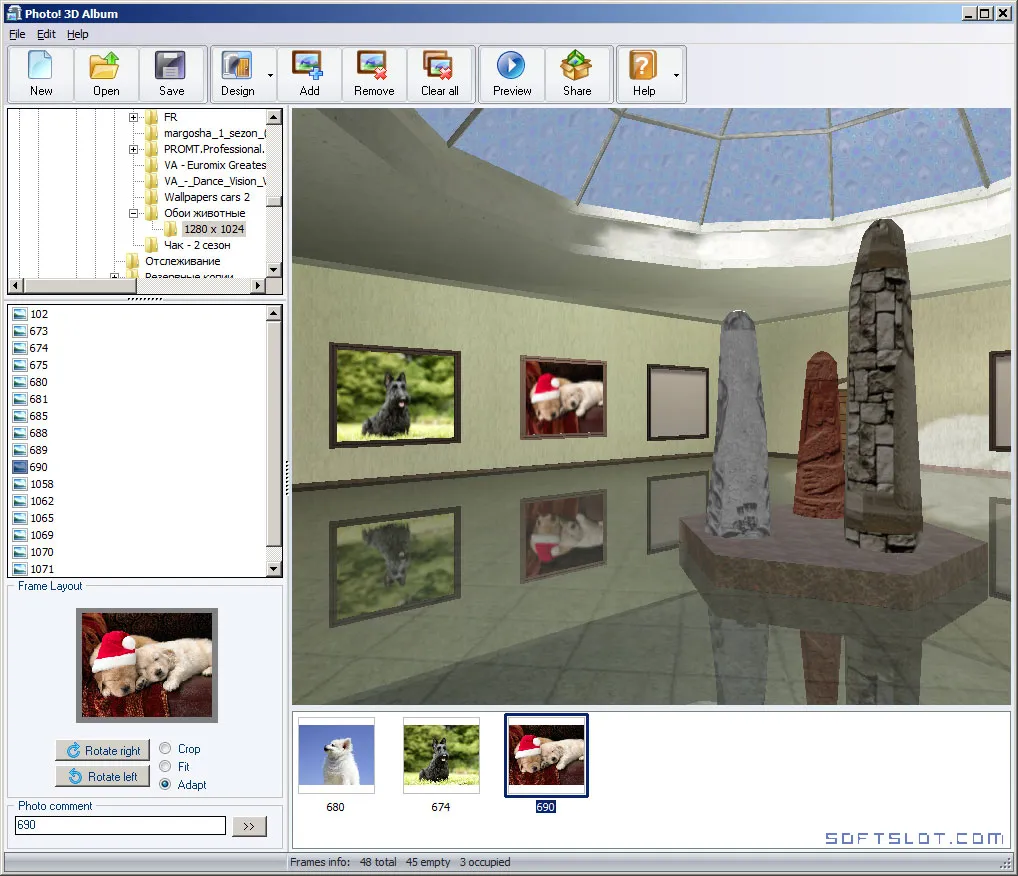Click the Rotate left button

103,776
